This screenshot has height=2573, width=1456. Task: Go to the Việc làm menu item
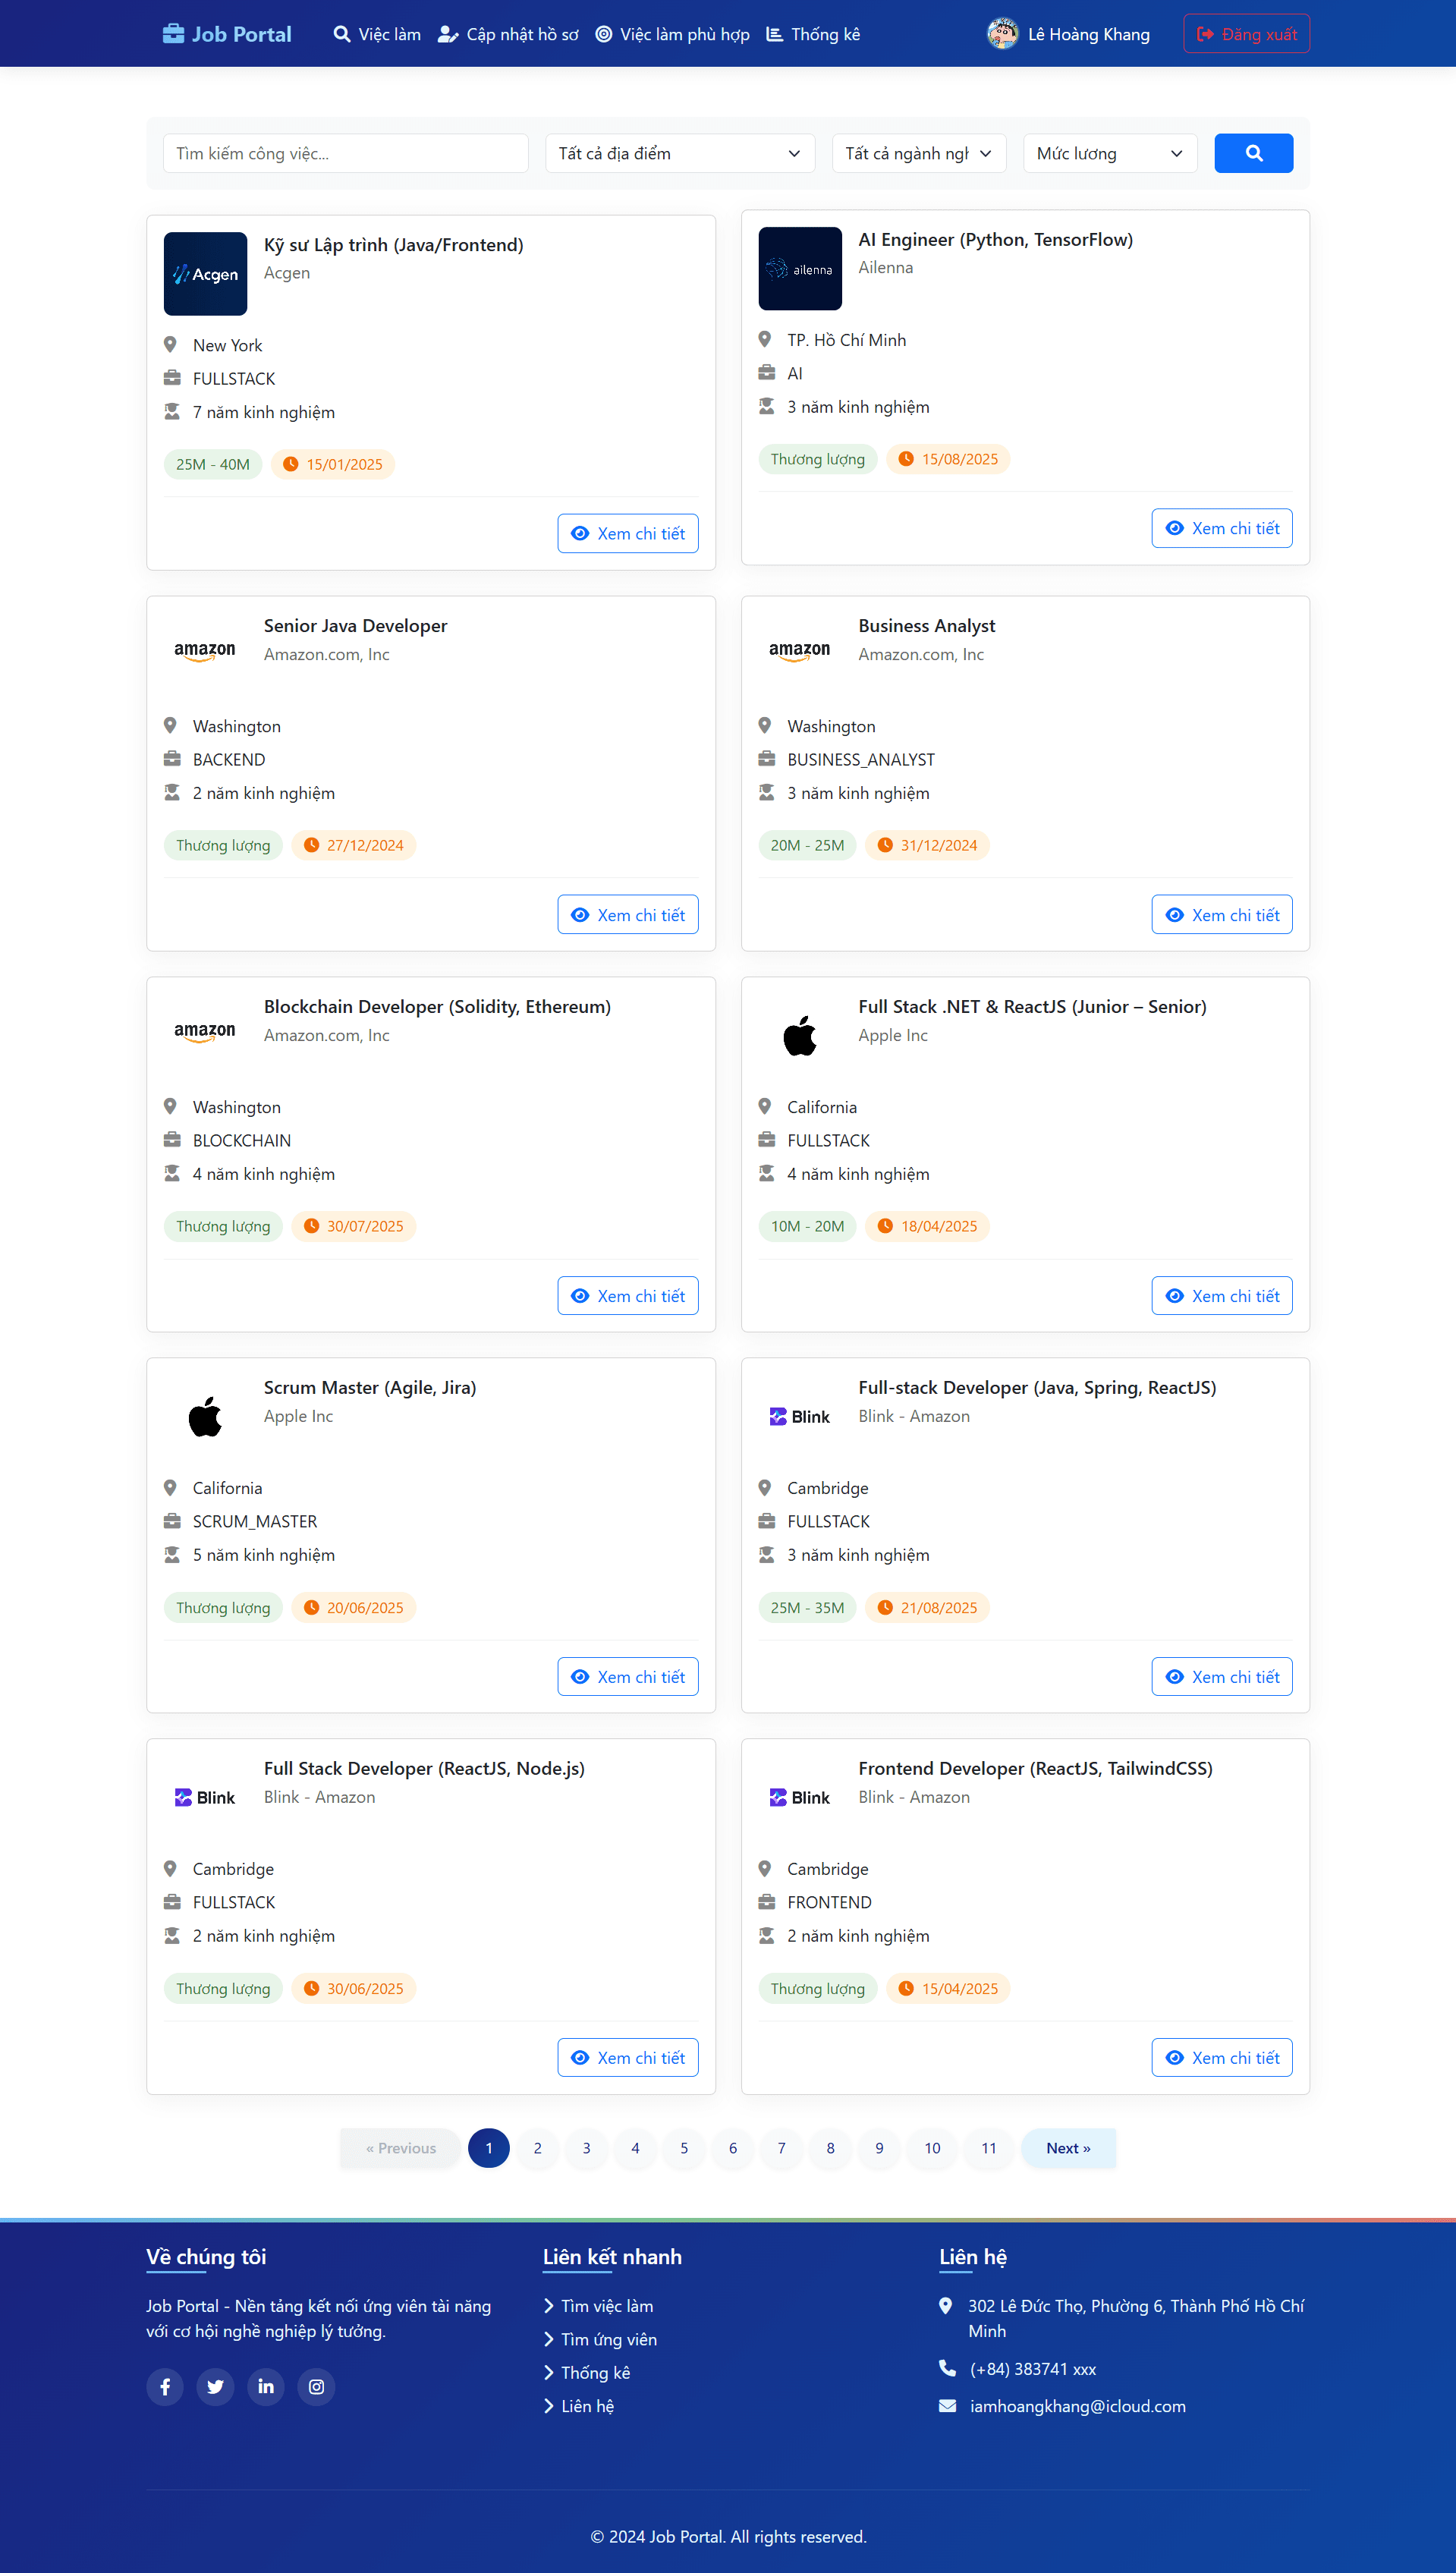pyautogui.click(x=377, y=34)
